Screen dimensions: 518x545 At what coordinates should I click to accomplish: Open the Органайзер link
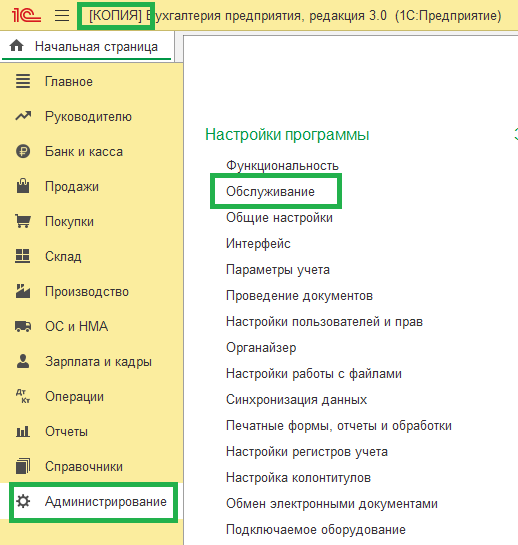tap(261, 348)
